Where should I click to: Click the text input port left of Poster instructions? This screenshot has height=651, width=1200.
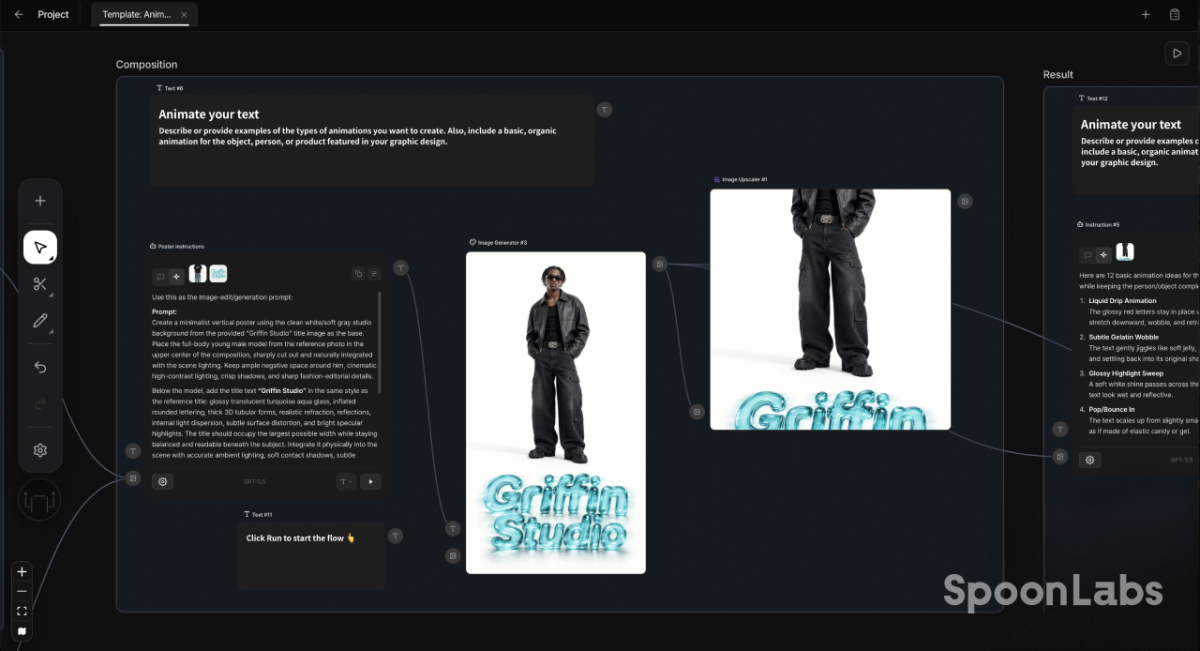[133, 451]
